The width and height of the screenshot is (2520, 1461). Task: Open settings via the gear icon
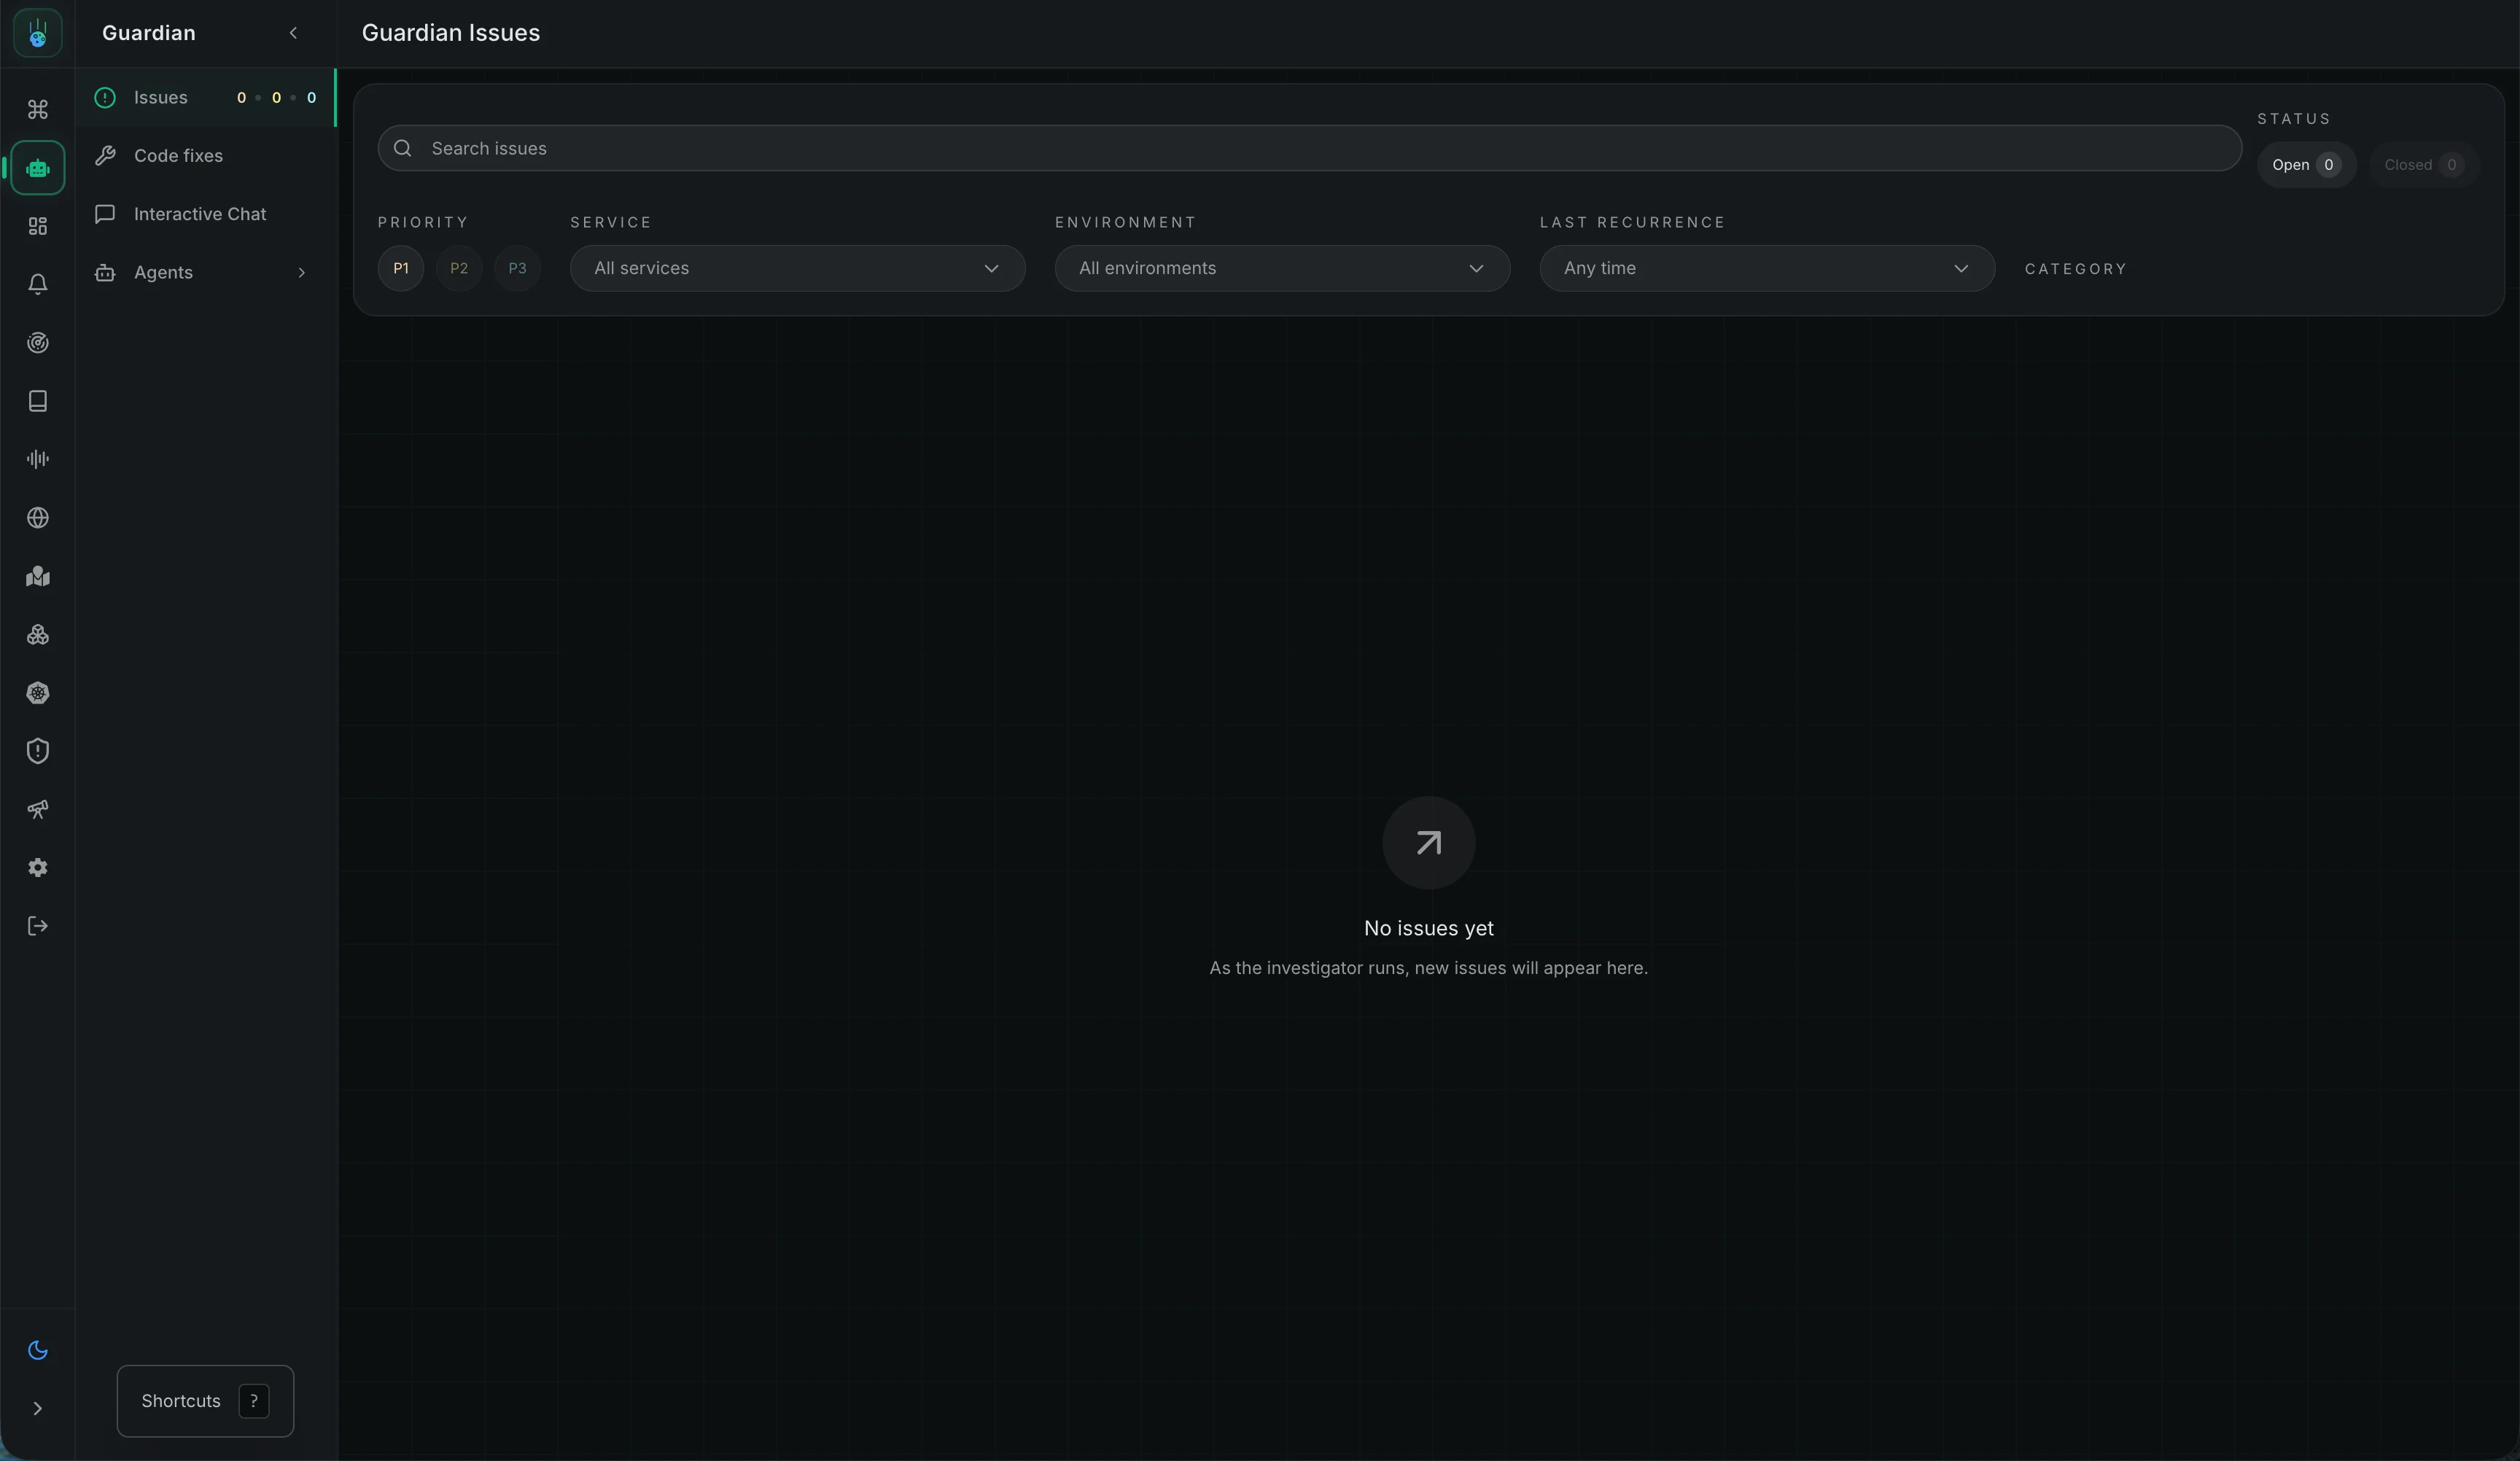(38, 868)
